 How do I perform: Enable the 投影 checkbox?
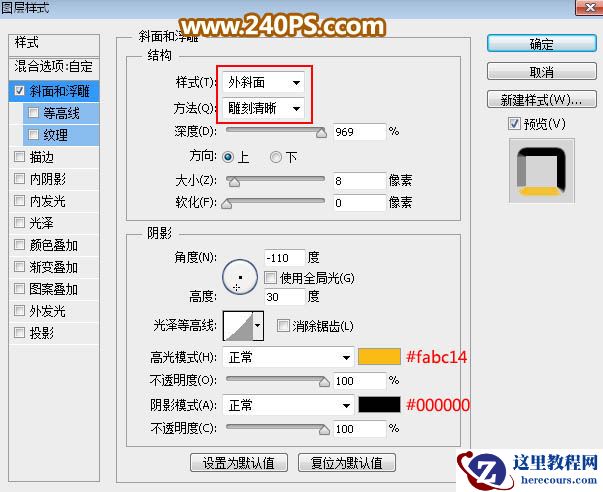tap(20, 332)
